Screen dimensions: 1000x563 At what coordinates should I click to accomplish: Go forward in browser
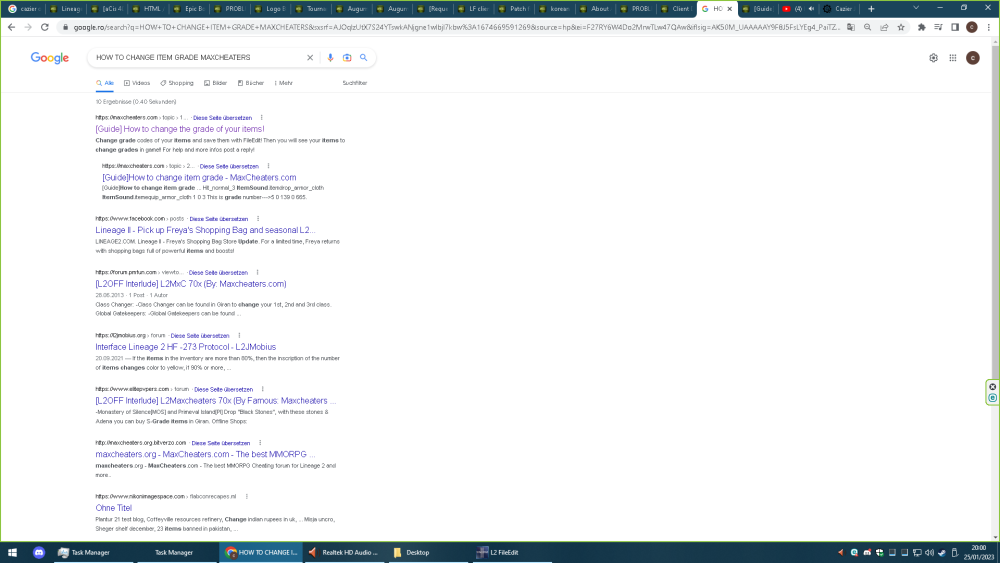tap(28, 27)
